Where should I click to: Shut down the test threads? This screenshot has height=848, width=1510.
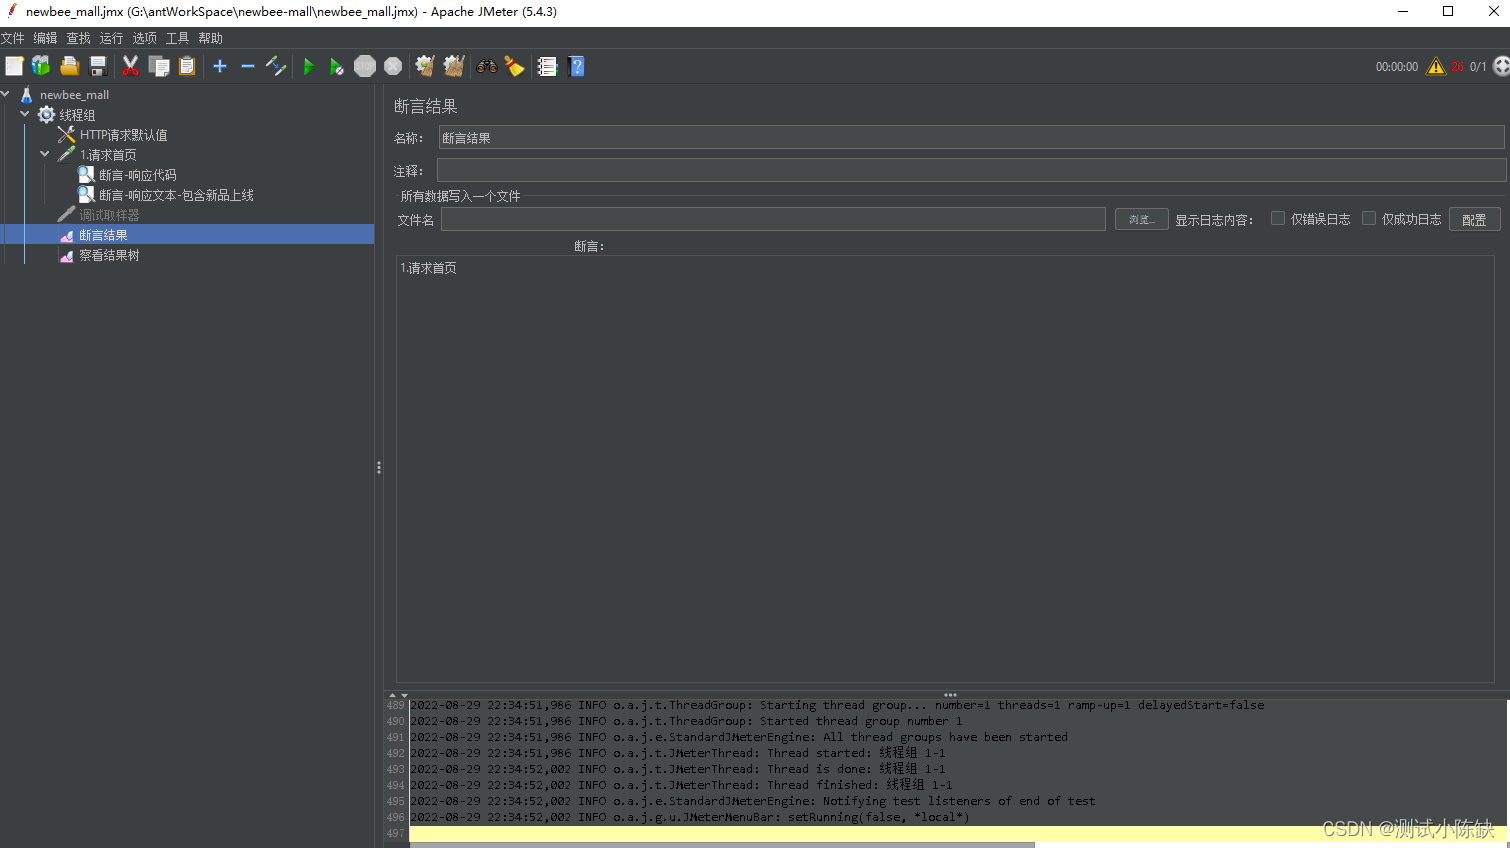393,66
